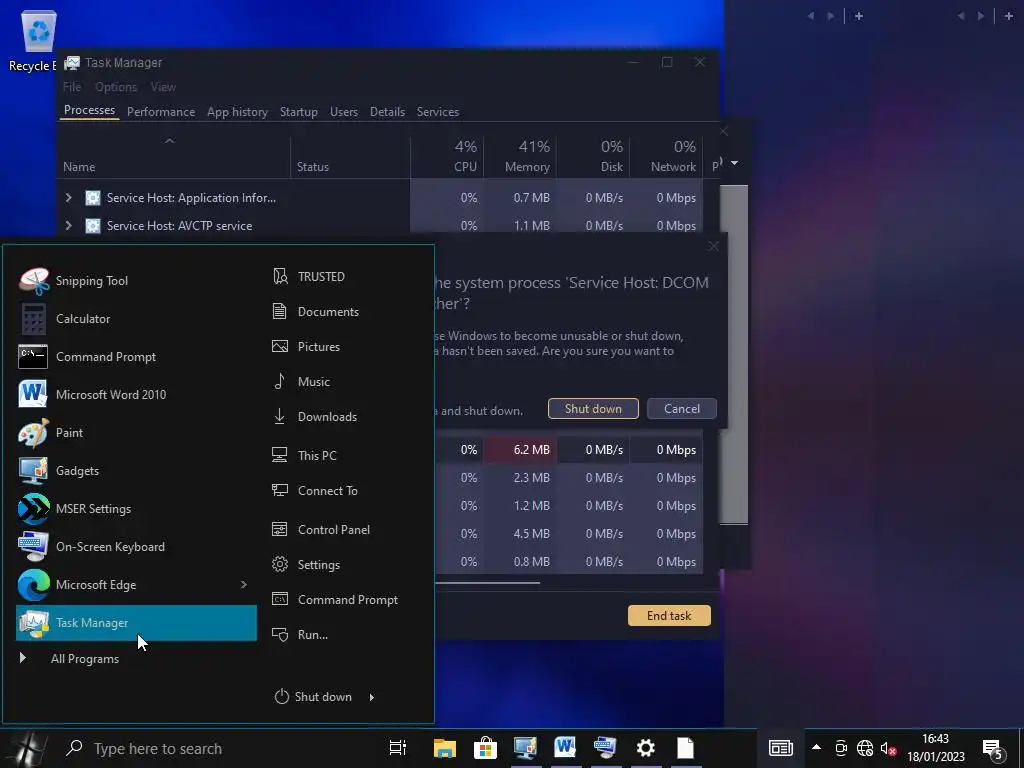Open Settings gear on taskbar
Image resolution: width=1024 pixels, height=768 pixels.
pos(646,748)
